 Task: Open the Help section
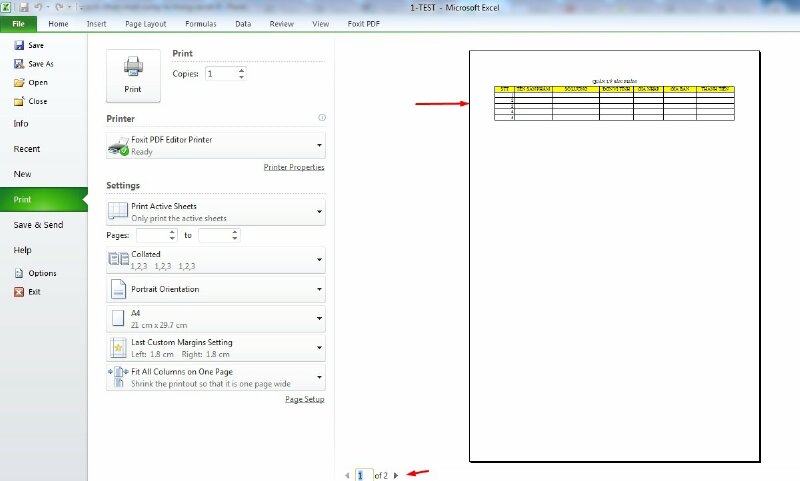coord(22,250)
